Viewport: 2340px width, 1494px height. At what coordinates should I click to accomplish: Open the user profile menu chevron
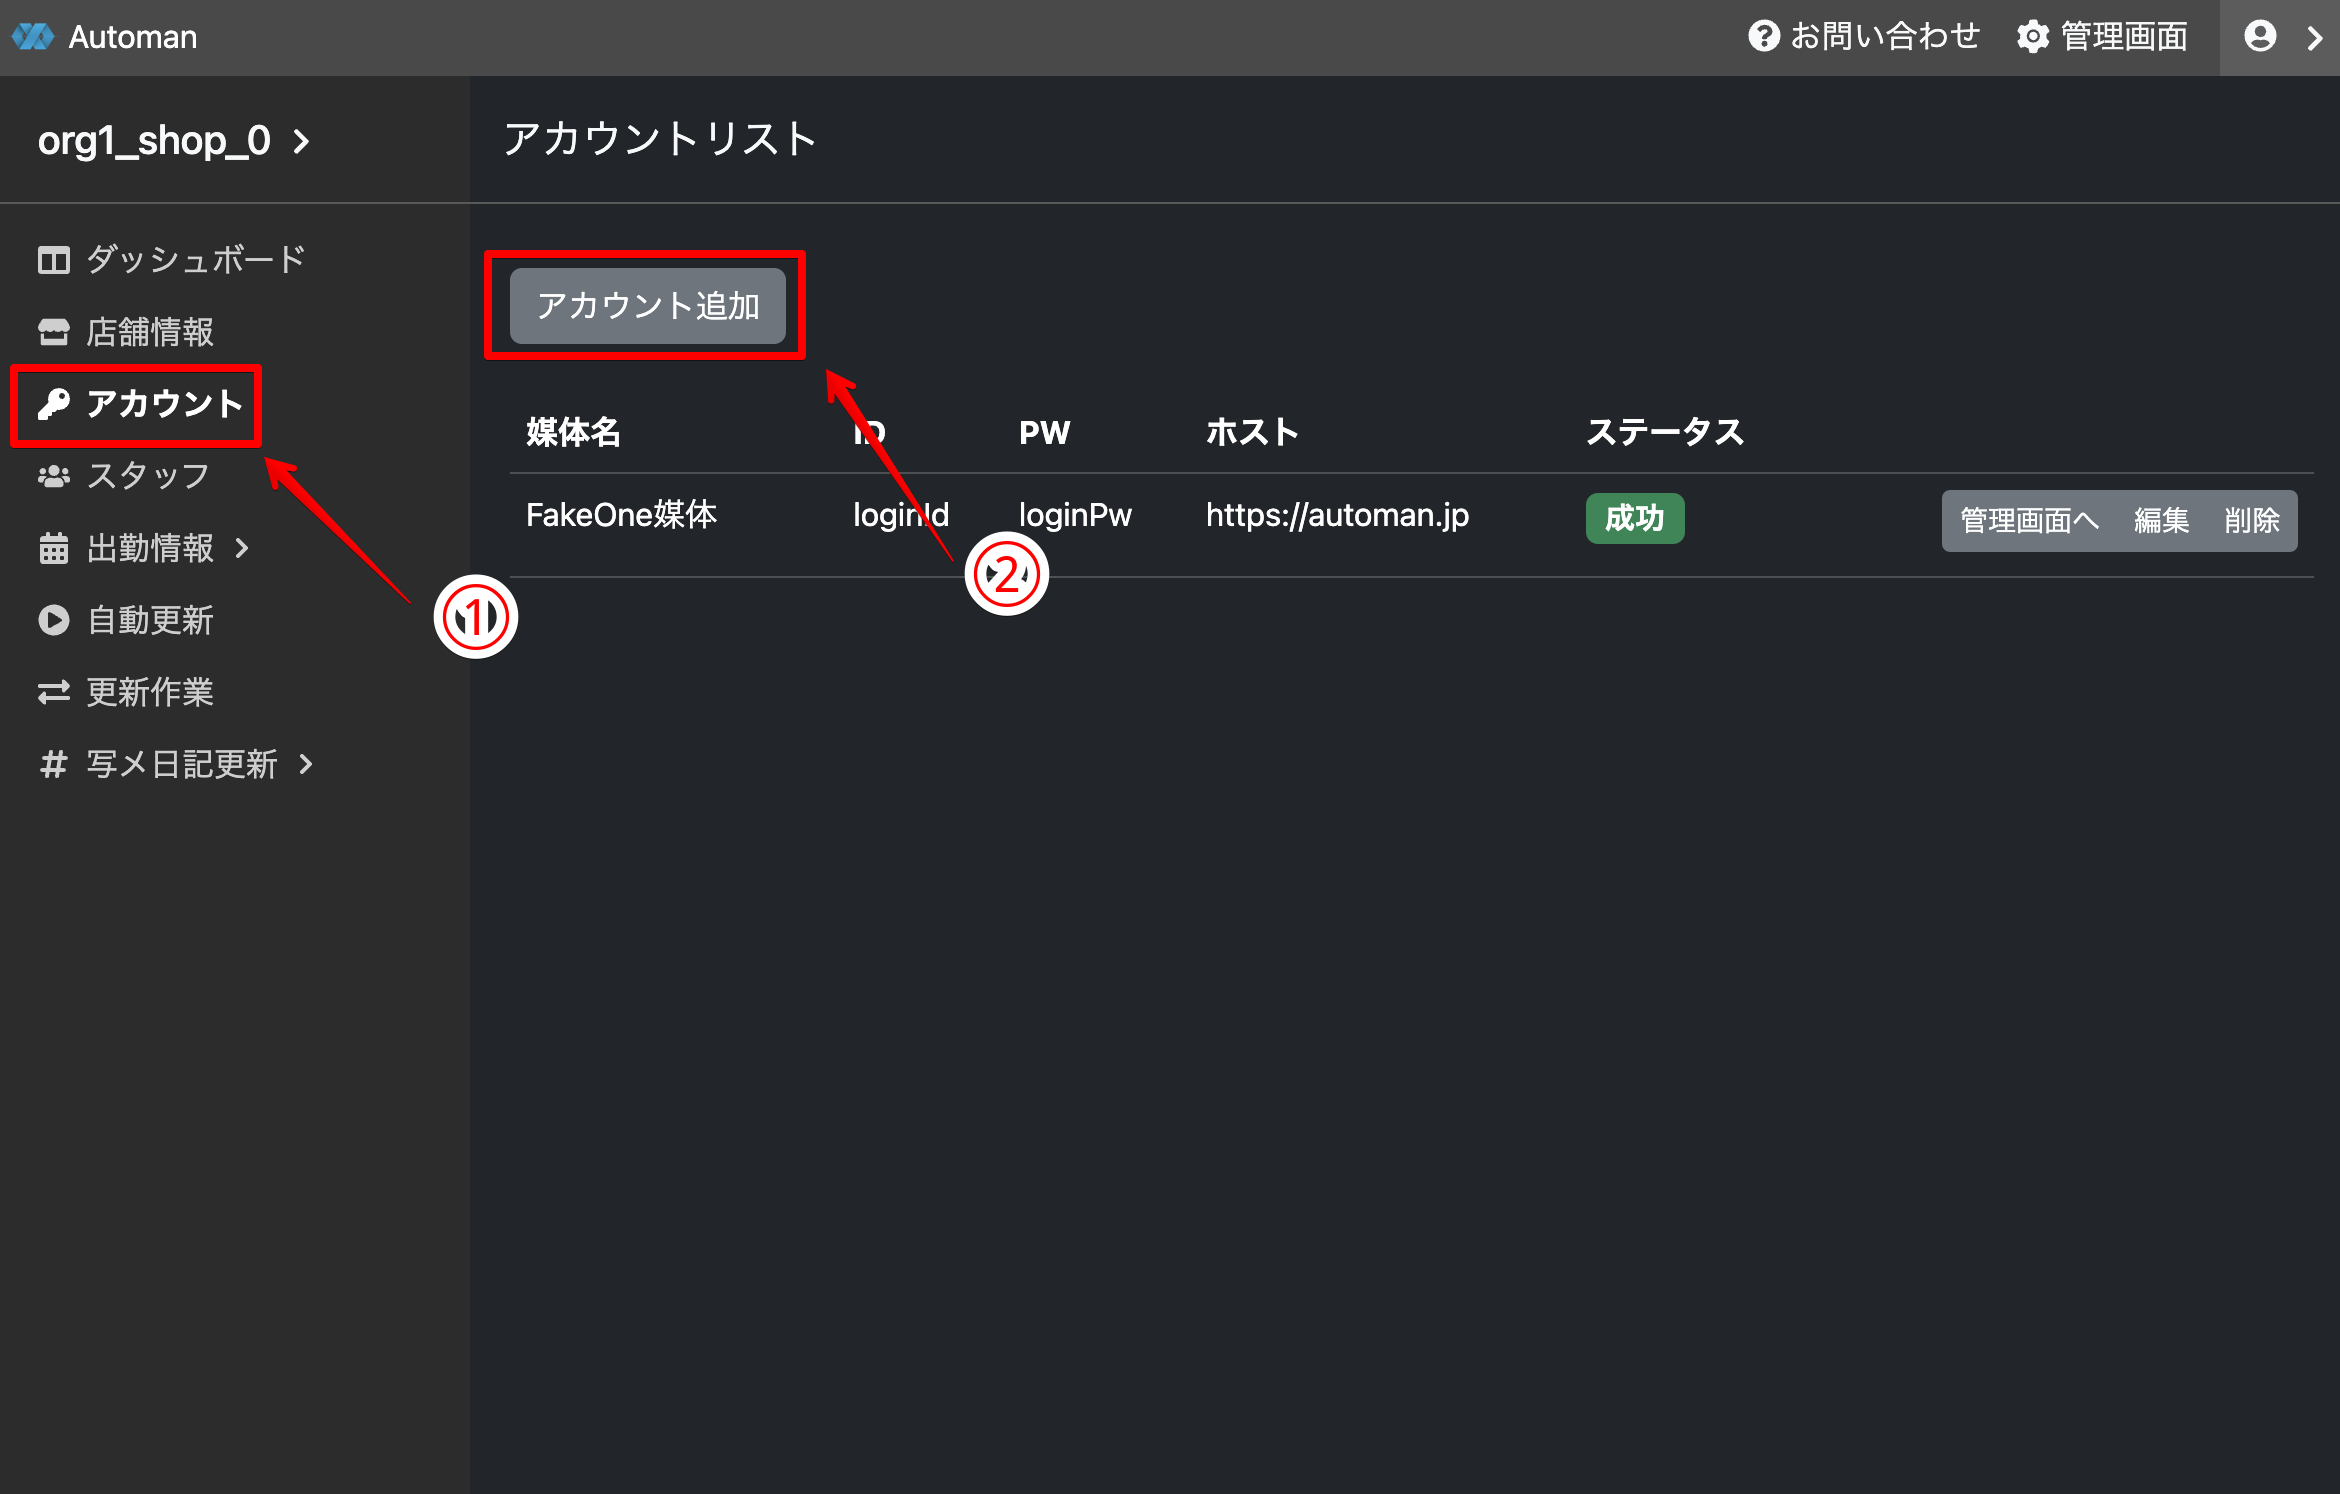[x=2314, y=37]
